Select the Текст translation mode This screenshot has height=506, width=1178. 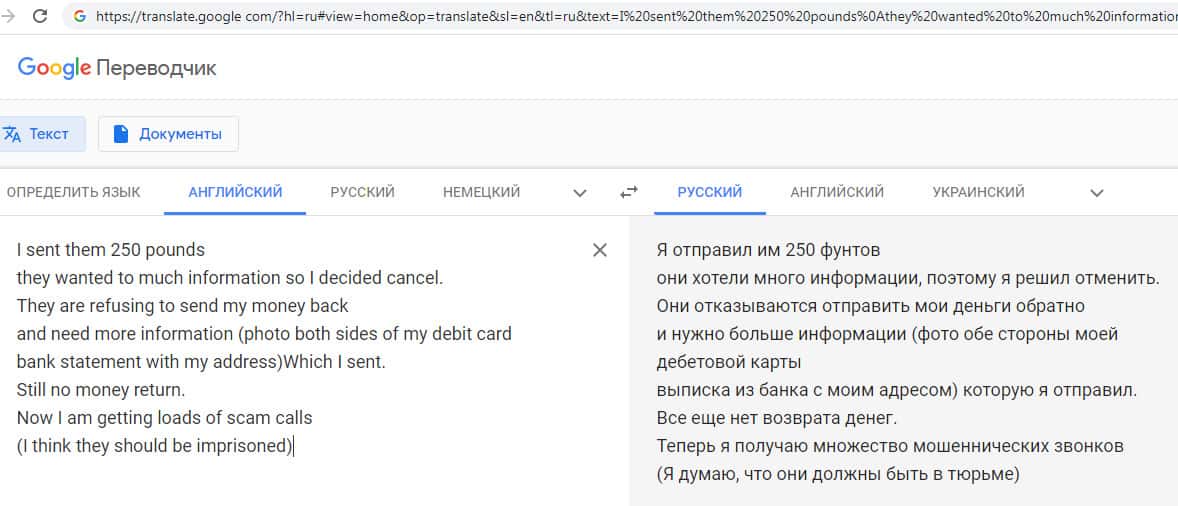(x=38, y=134)
